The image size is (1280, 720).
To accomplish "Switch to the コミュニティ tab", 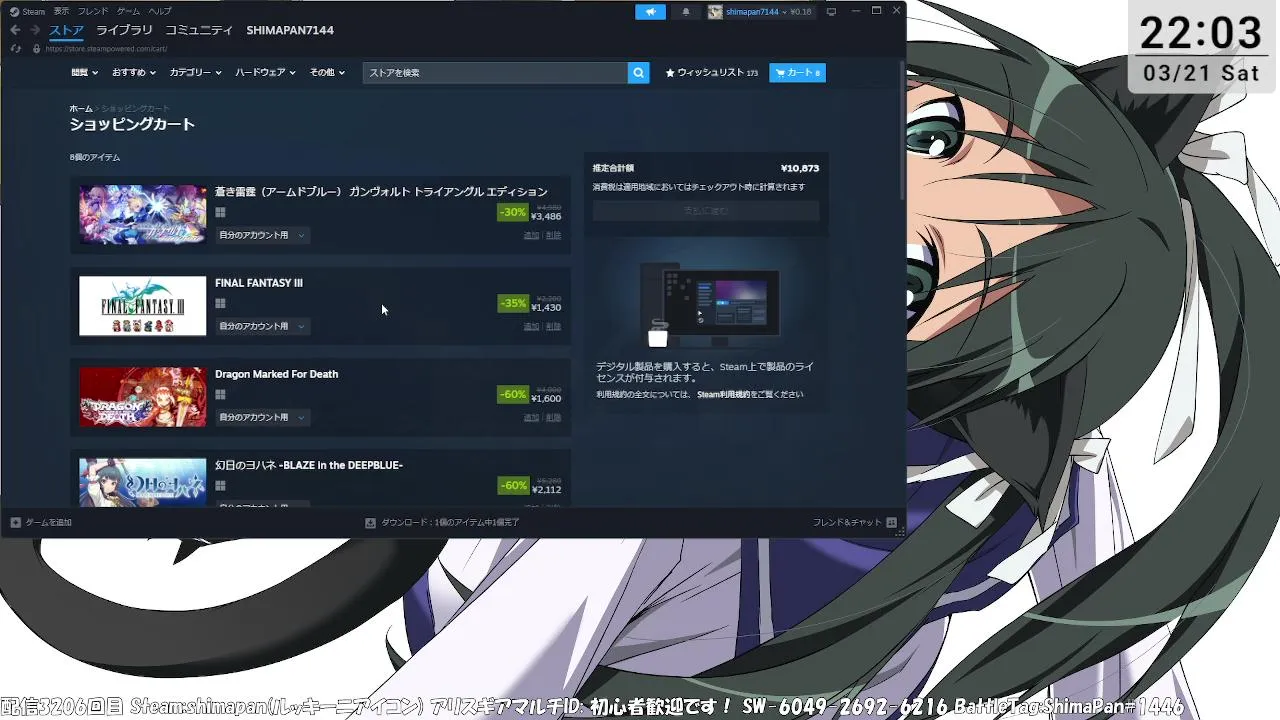I will [199, 31].
